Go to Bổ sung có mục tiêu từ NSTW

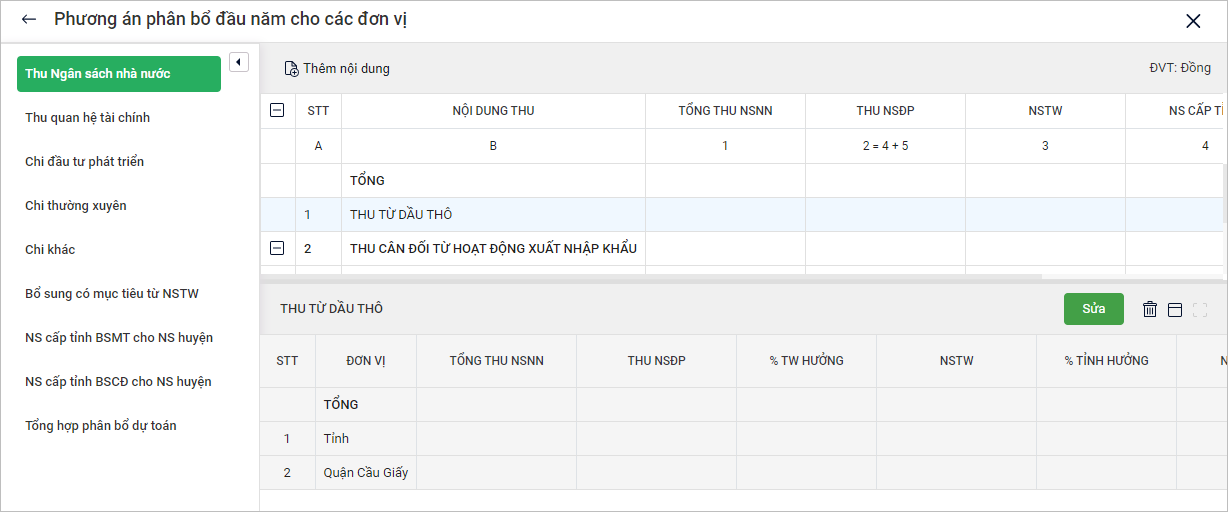(x=112, y=294)
